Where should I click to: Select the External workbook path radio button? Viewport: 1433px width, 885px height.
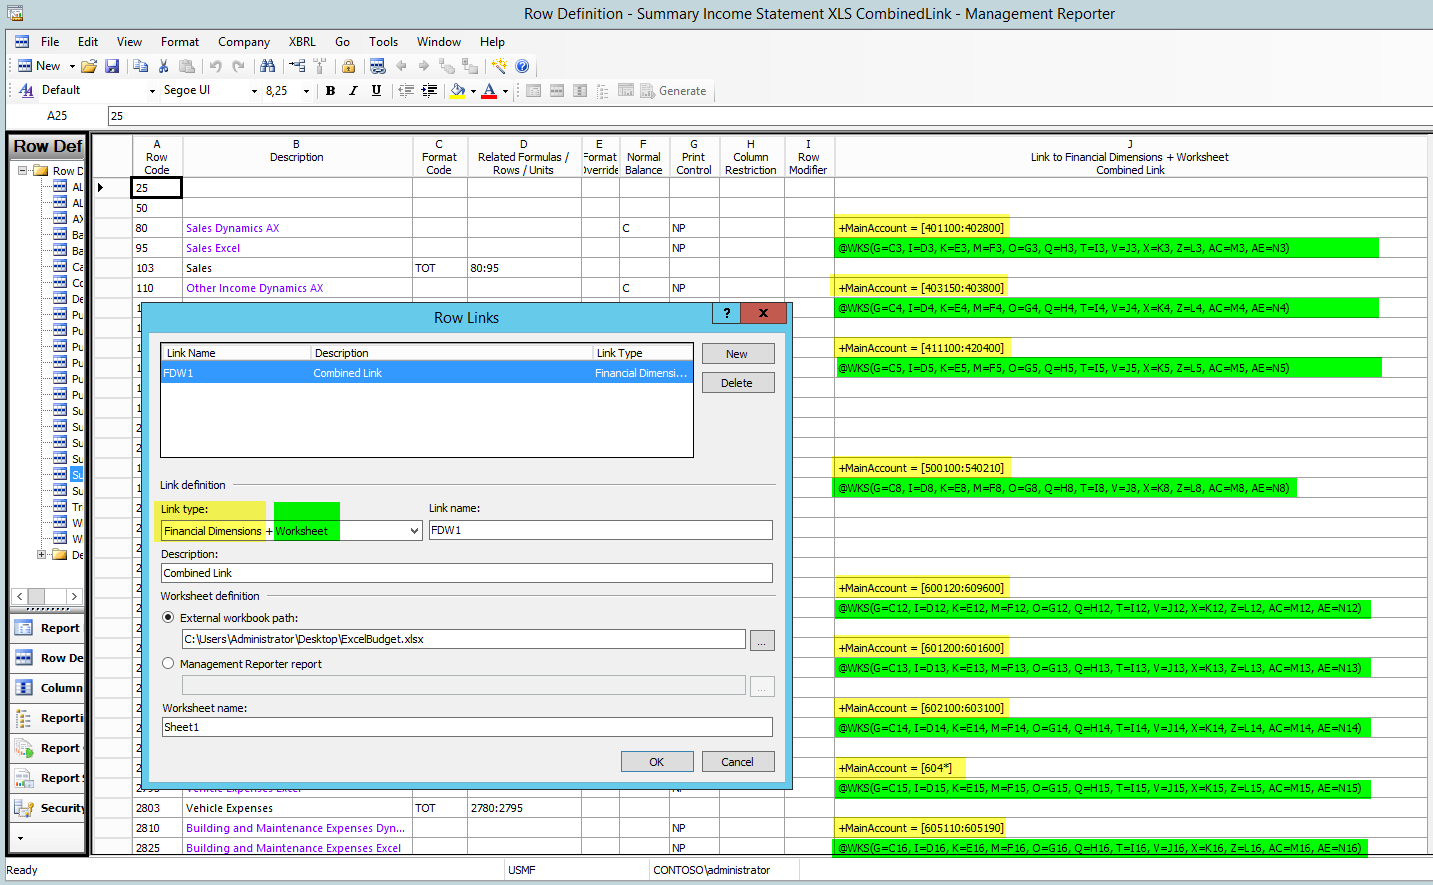point(168,618)
